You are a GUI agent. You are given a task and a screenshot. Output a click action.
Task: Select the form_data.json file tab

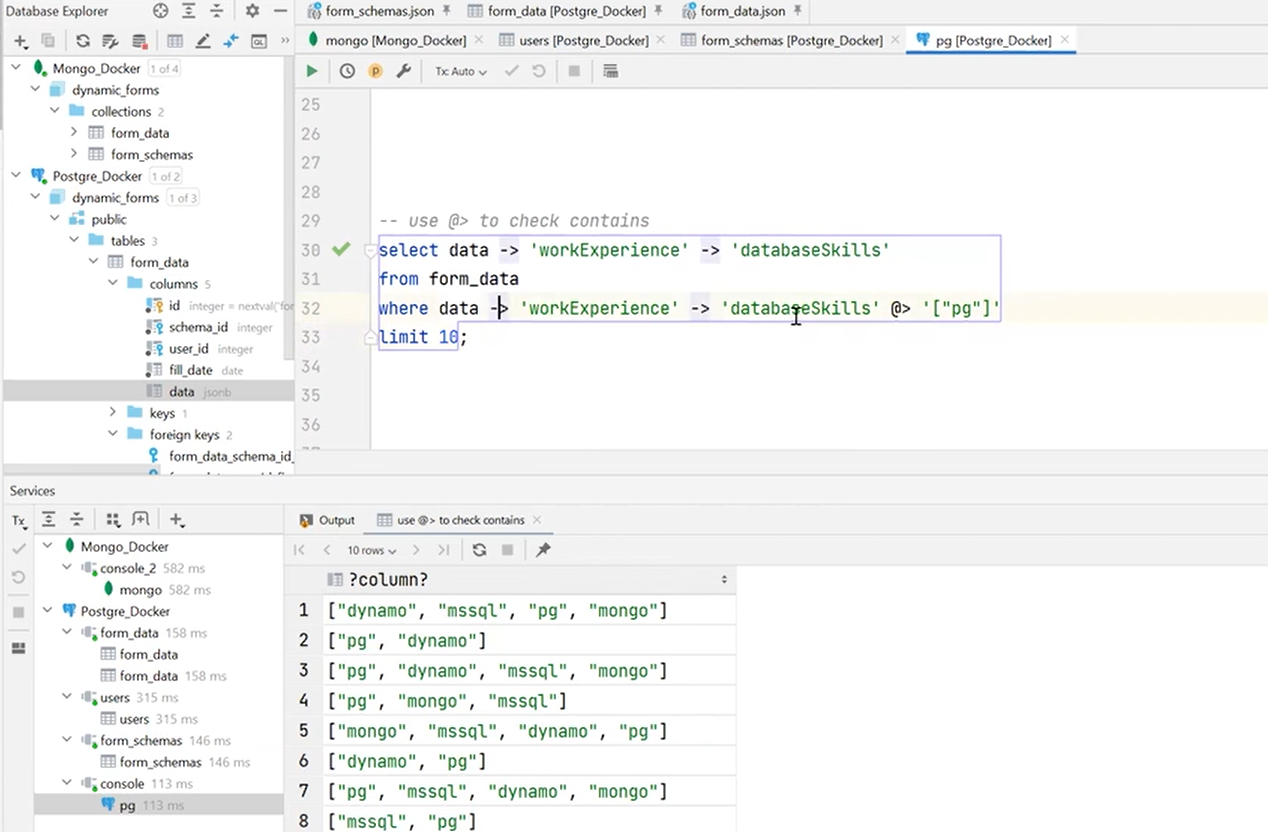(743, 11)
